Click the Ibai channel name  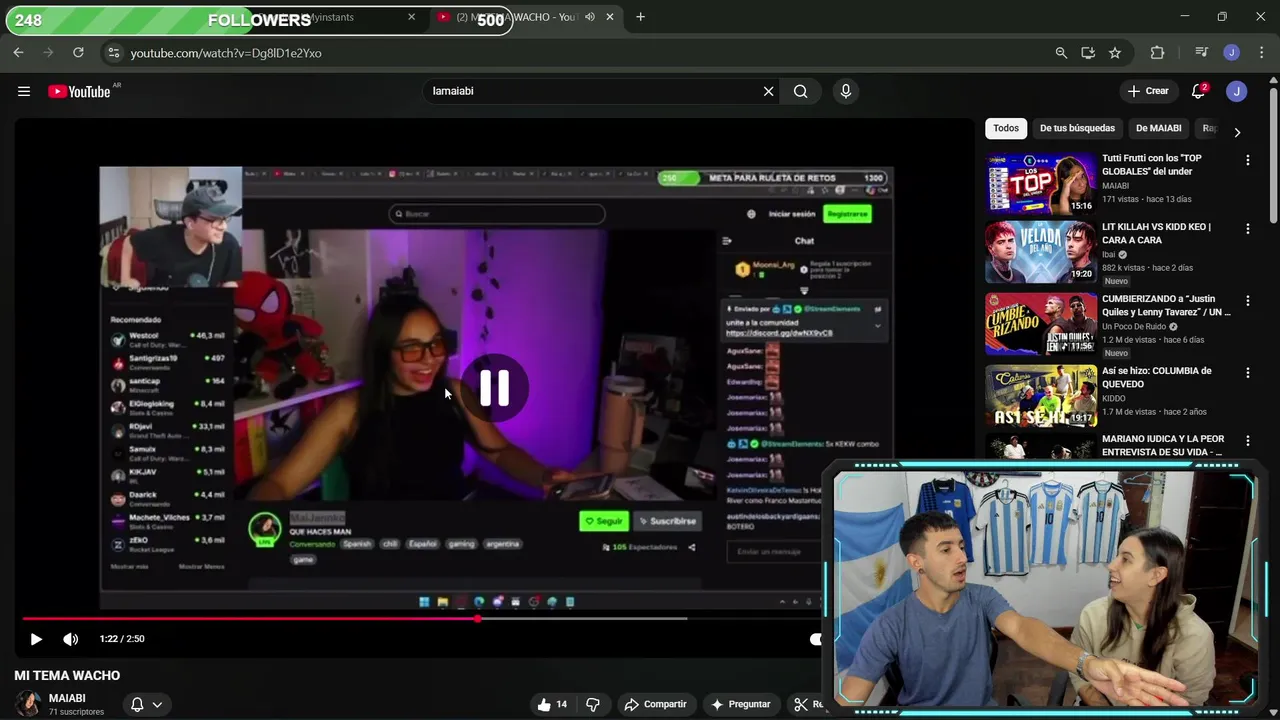point(1111,255)
